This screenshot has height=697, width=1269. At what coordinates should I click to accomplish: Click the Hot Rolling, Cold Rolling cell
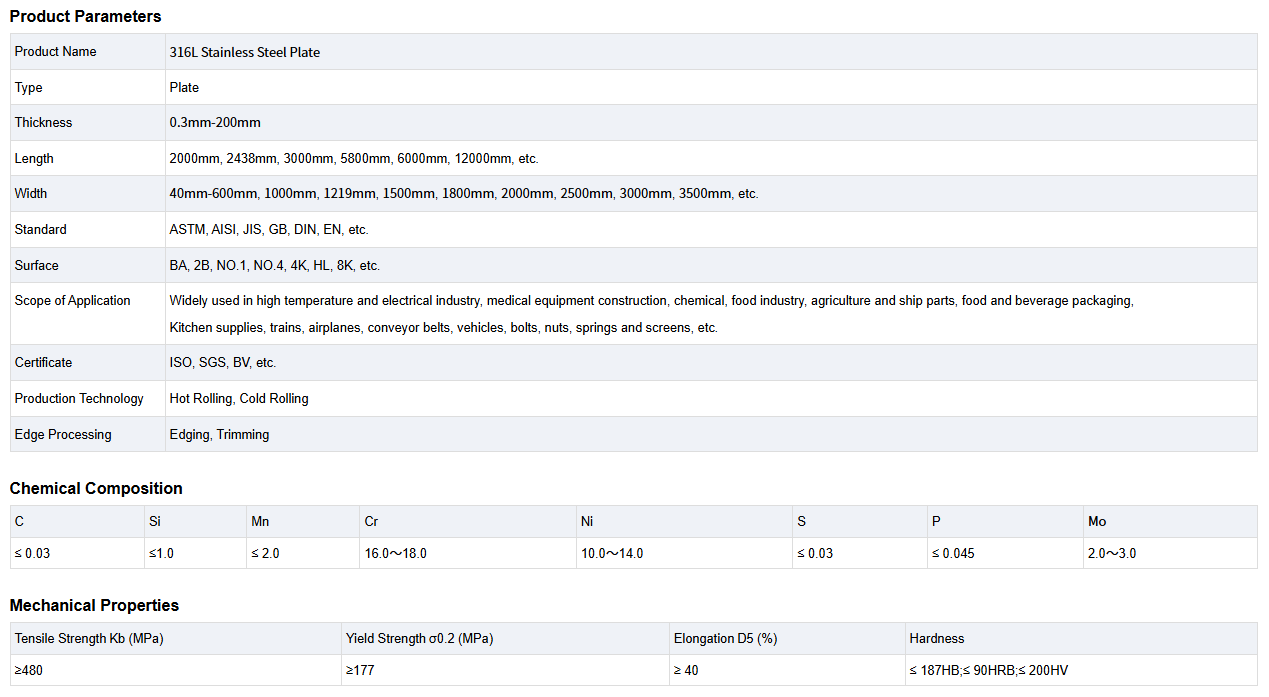click(x=239, y=399)
